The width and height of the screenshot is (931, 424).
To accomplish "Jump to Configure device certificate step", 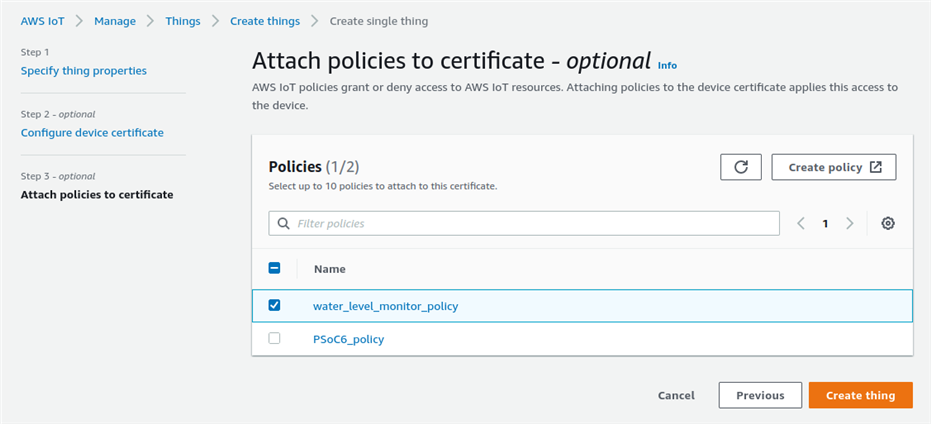I will pos(92,132).
